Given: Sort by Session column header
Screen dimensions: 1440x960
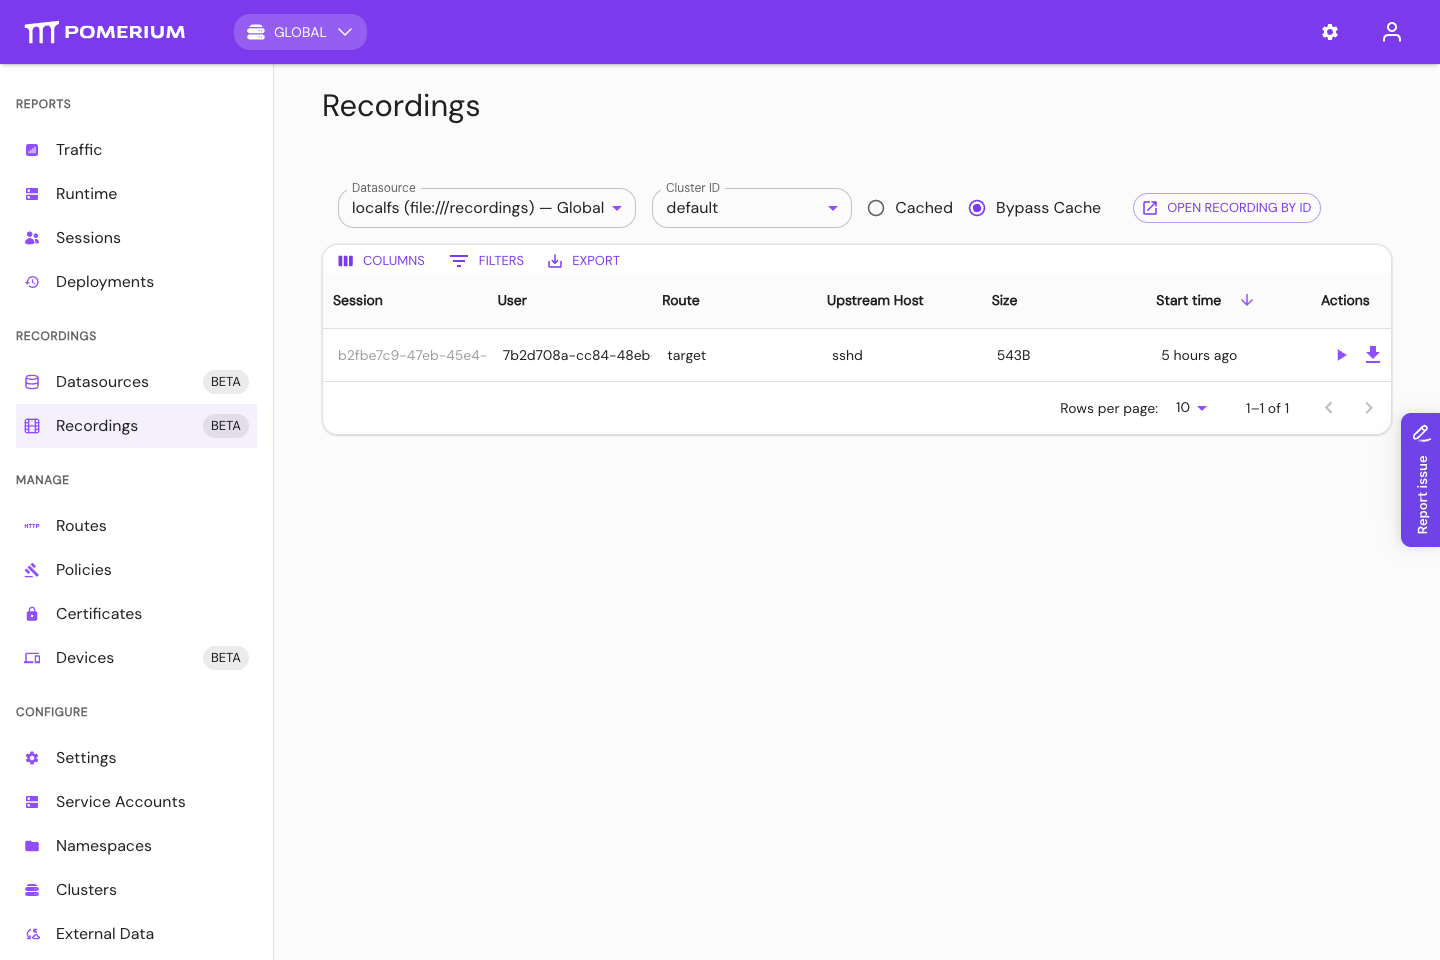Looking at the screenshot, I should (x=358, y=300).
